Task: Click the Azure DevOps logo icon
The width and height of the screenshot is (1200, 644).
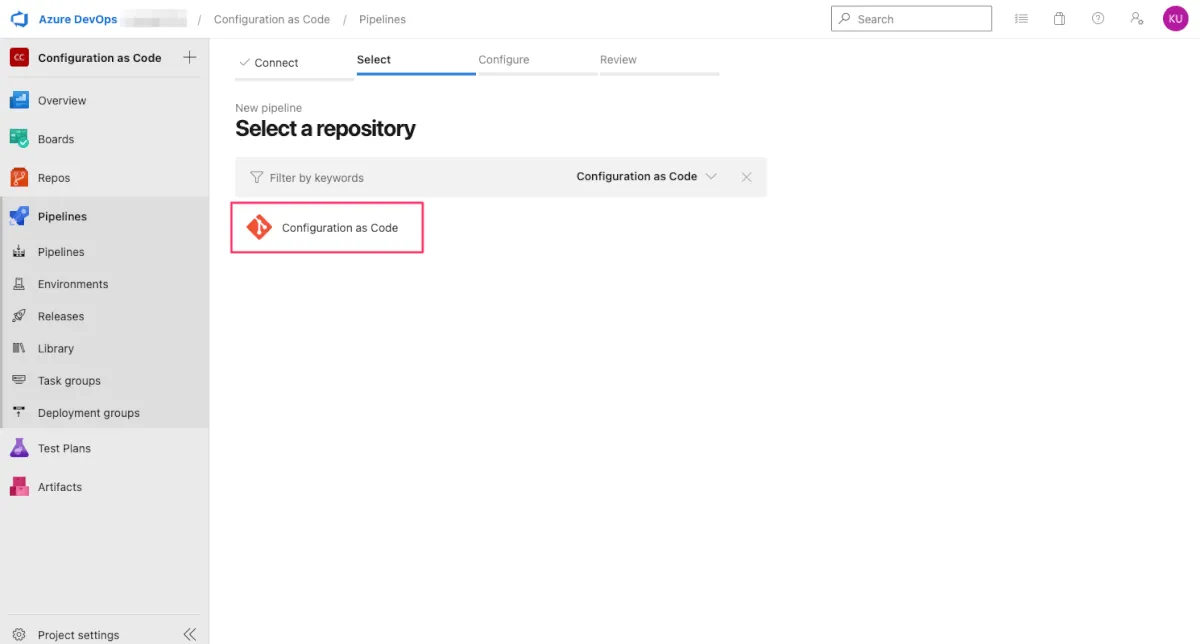Action: tap(18, 19)
